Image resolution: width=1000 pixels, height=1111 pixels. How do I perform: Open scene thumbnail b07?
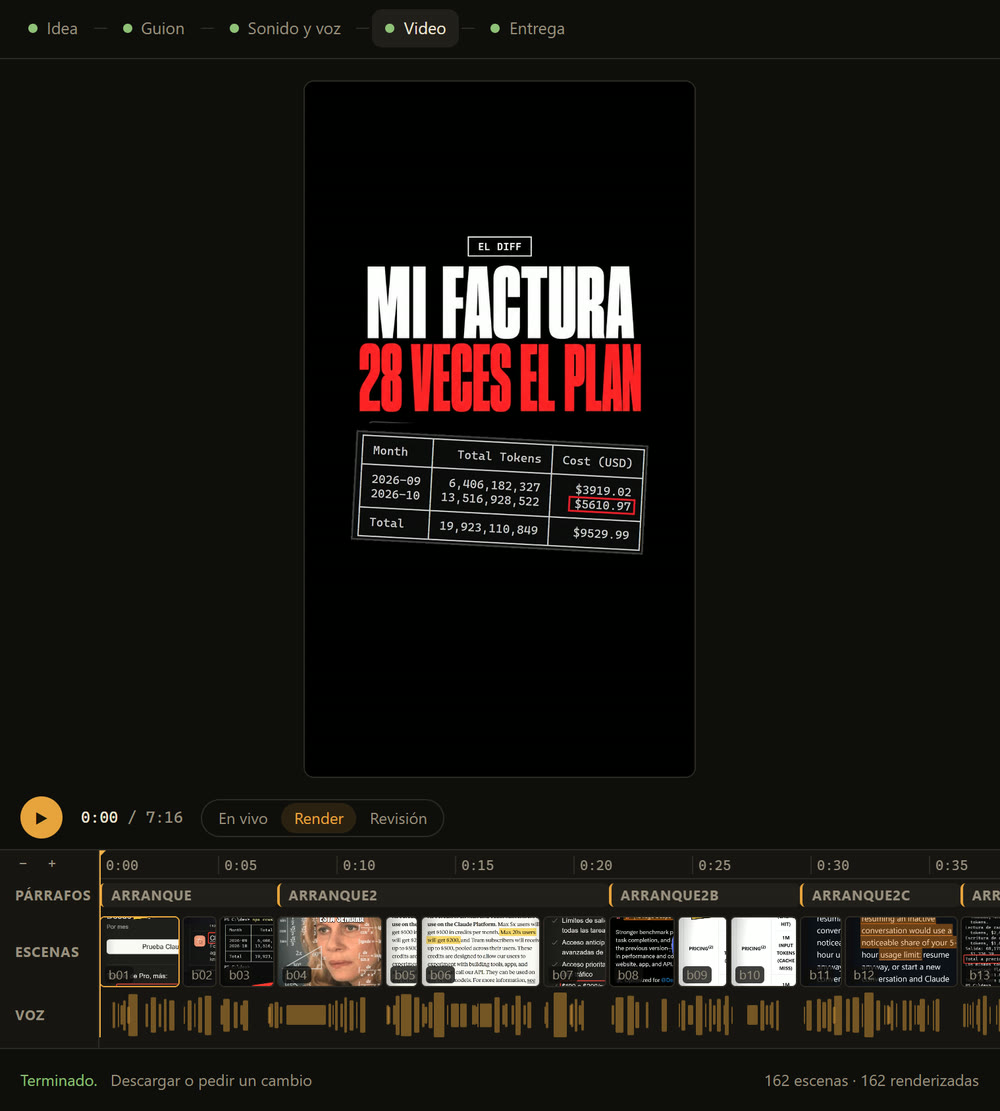pos(575,952)
